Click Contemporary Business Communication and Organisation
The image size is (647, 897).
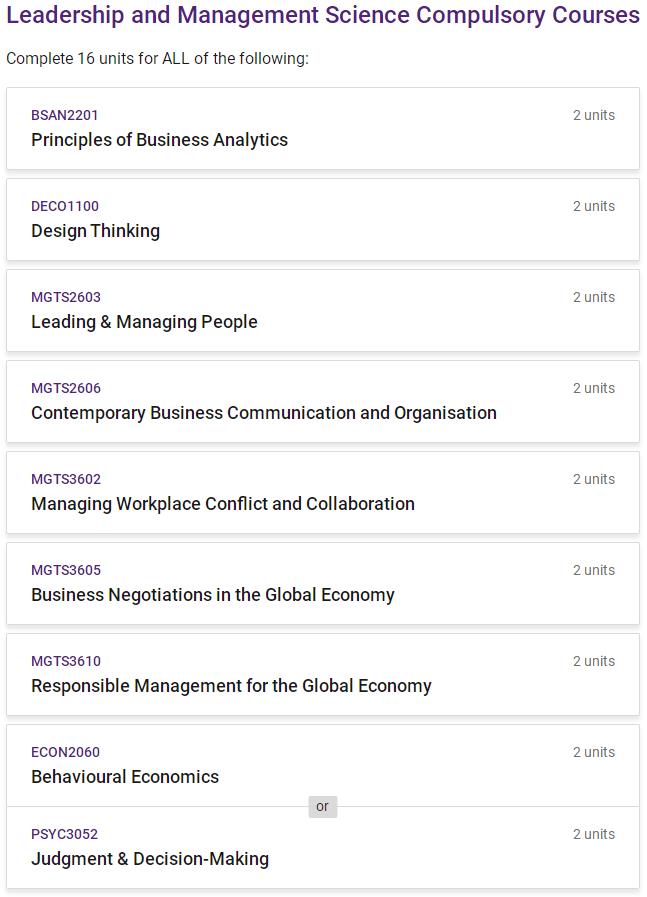point(263,413)
